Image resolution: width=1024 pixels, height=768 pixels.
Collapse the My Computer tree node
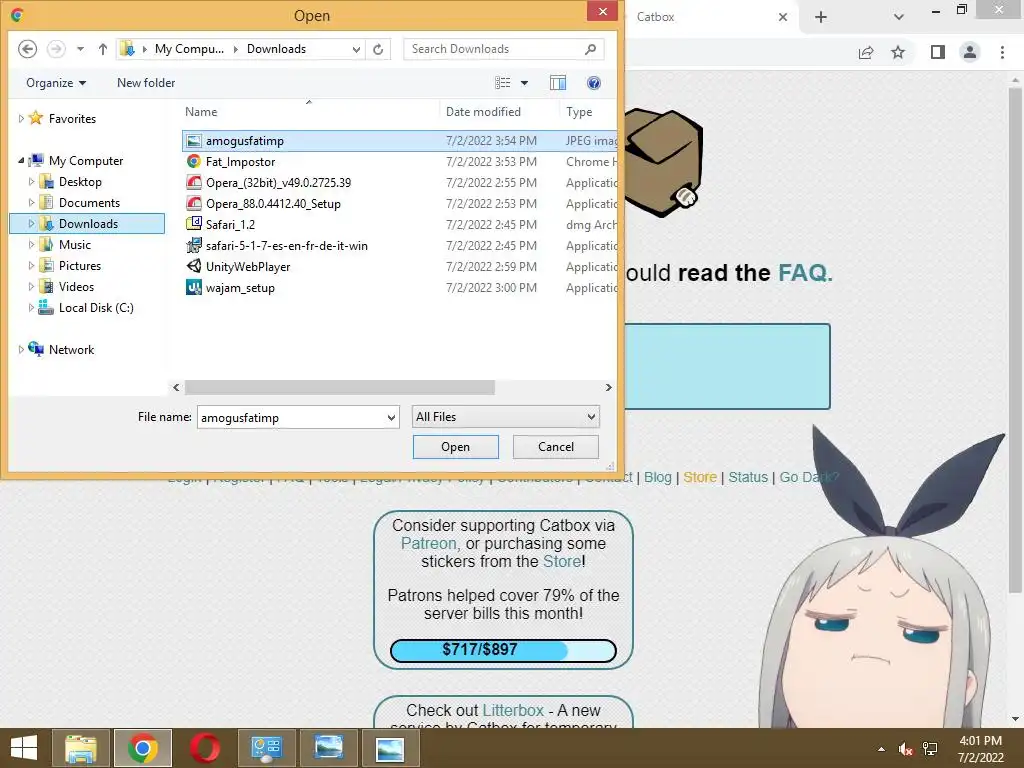(21, 161)
